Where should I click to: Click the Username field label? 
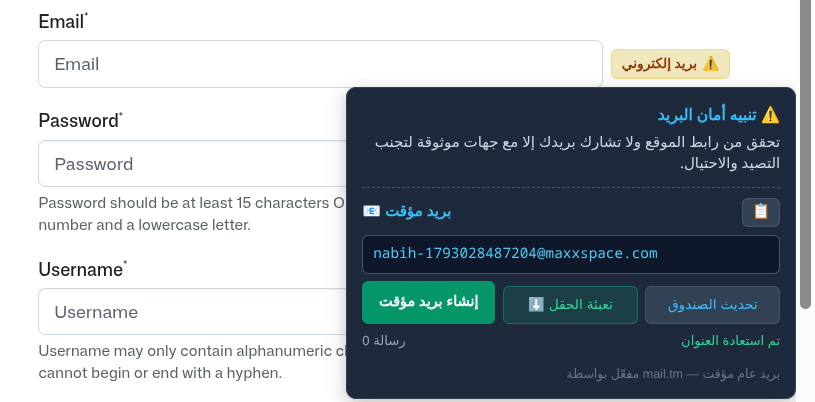[83, 269]
